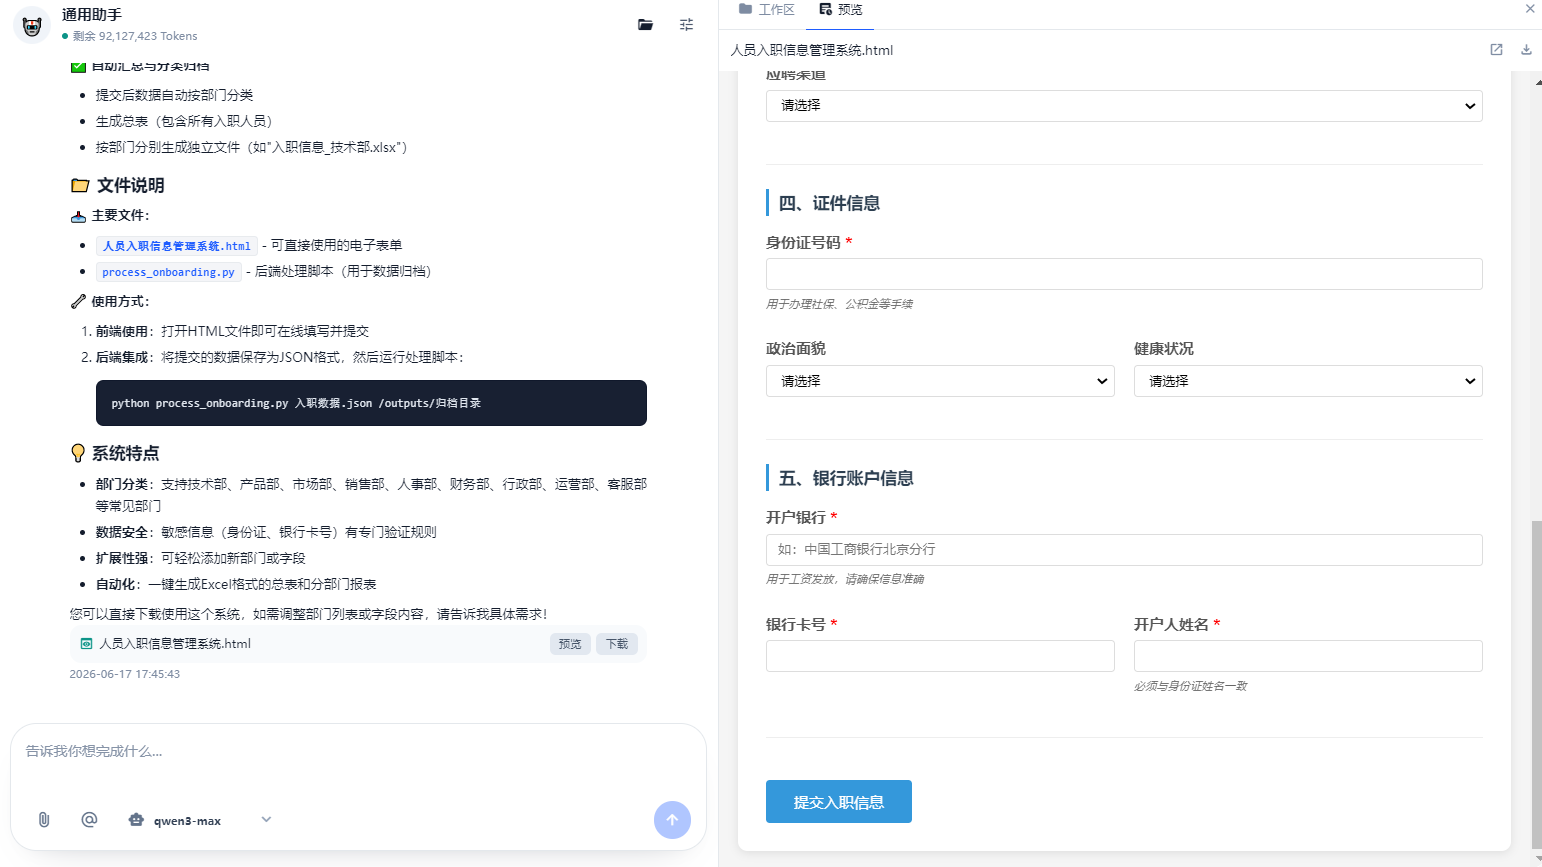Viewport: 1542px width, 867px height.
Task: Download the file using header download icon
Action: click(1526, 50)
